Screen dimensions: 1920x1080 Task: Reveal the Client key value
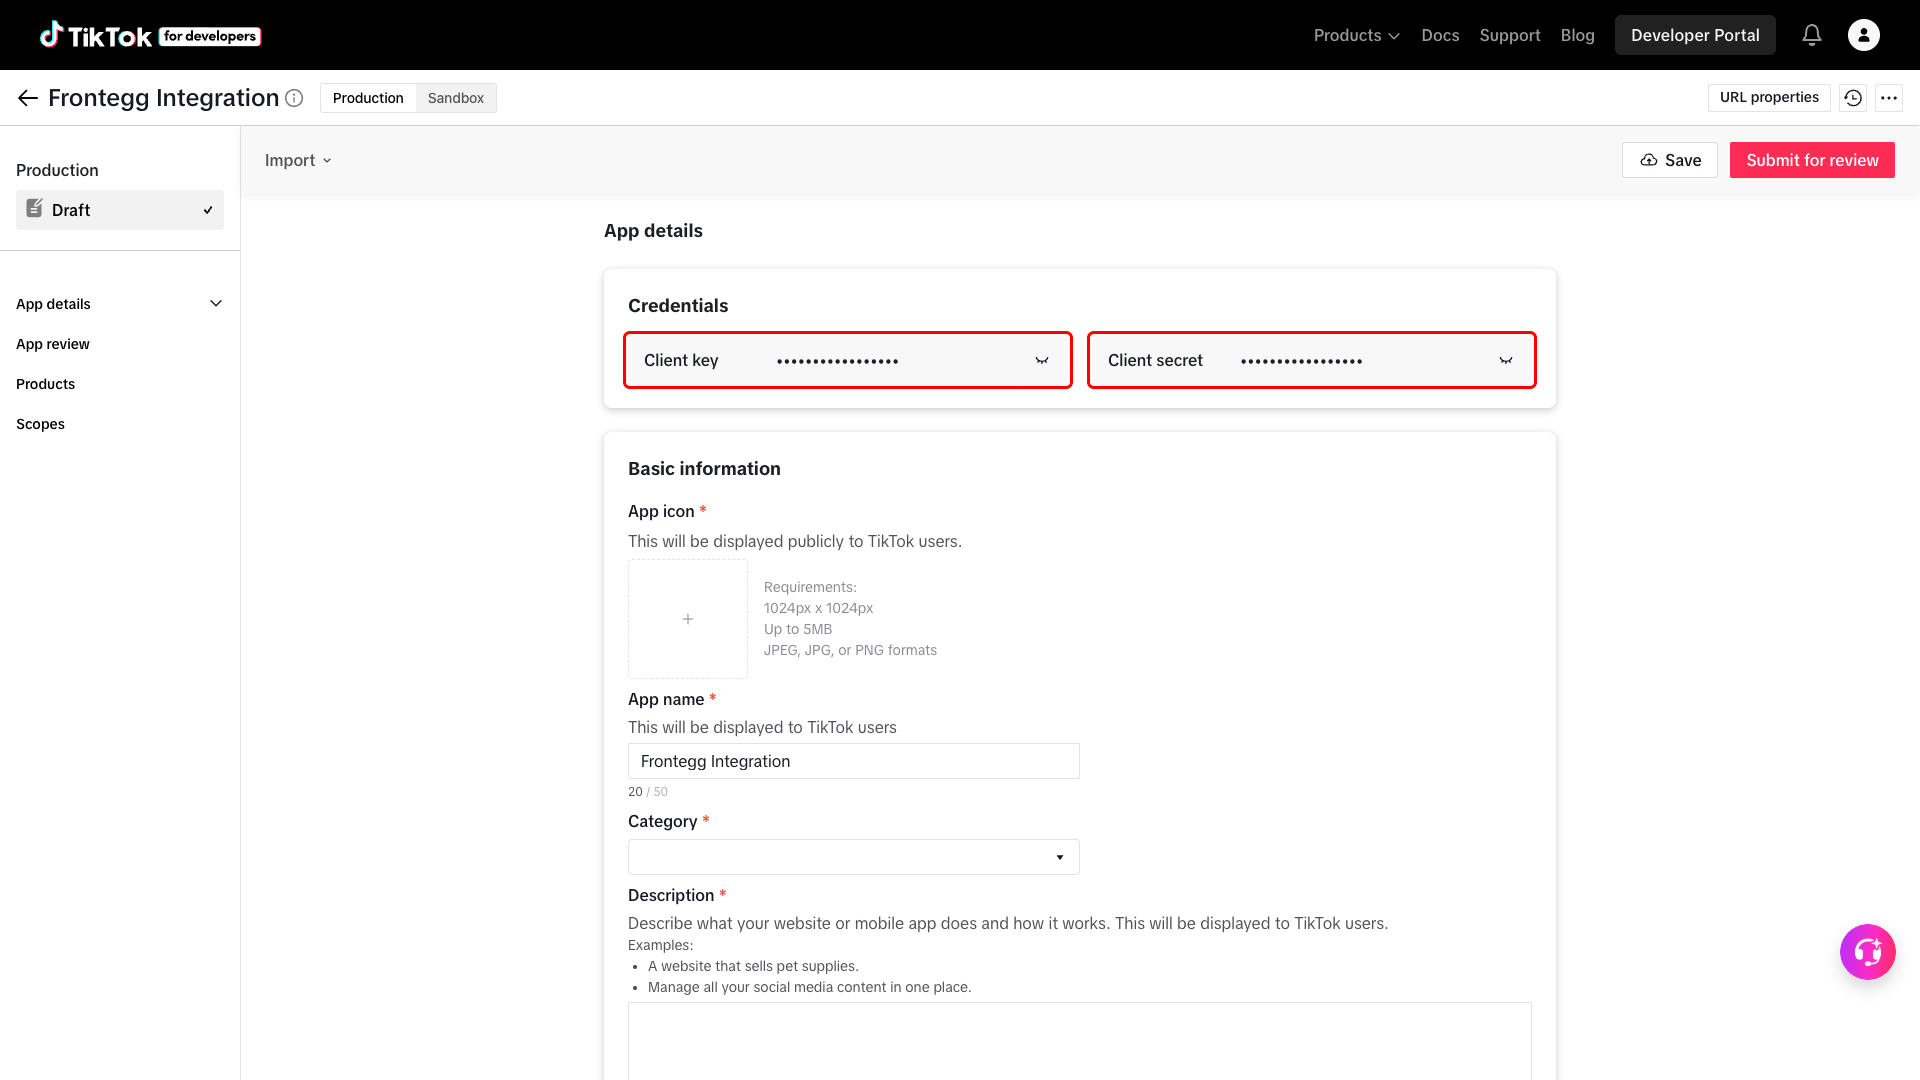[1042, 361]
